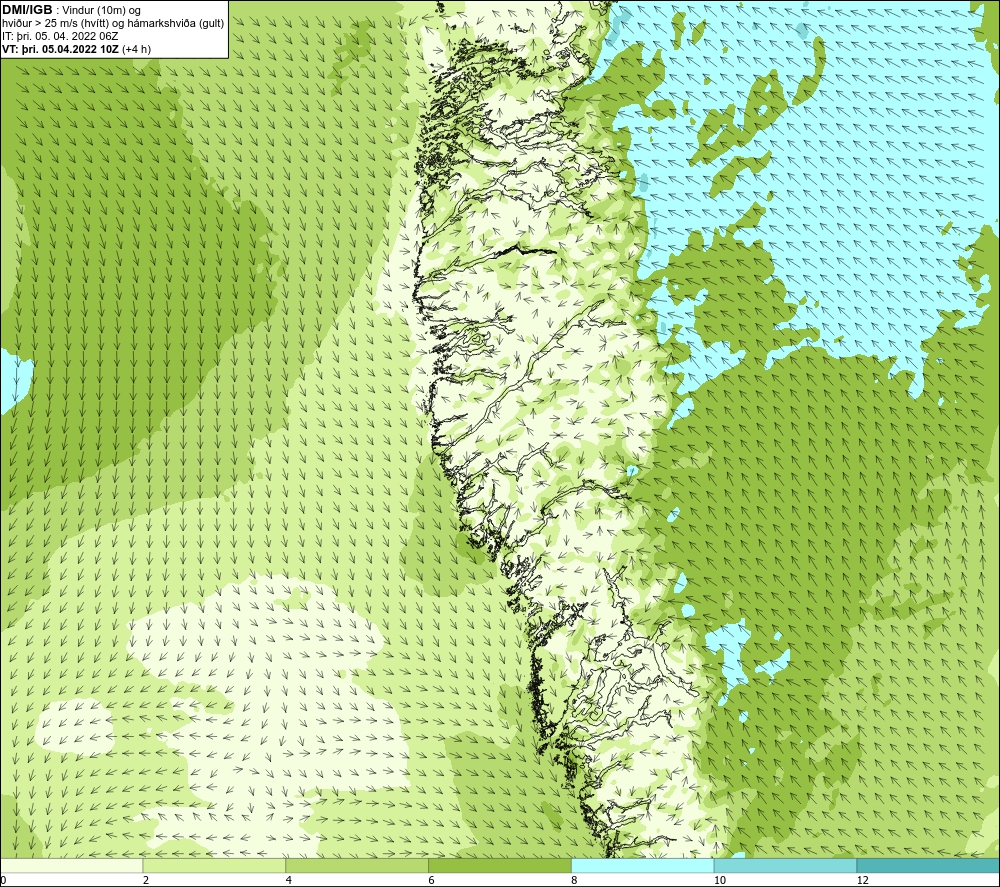1000x887 pixels.
Task: Click the 'IT: þri. 05. 04. 2022 06Z' line
Action: (x=60, y=36)
